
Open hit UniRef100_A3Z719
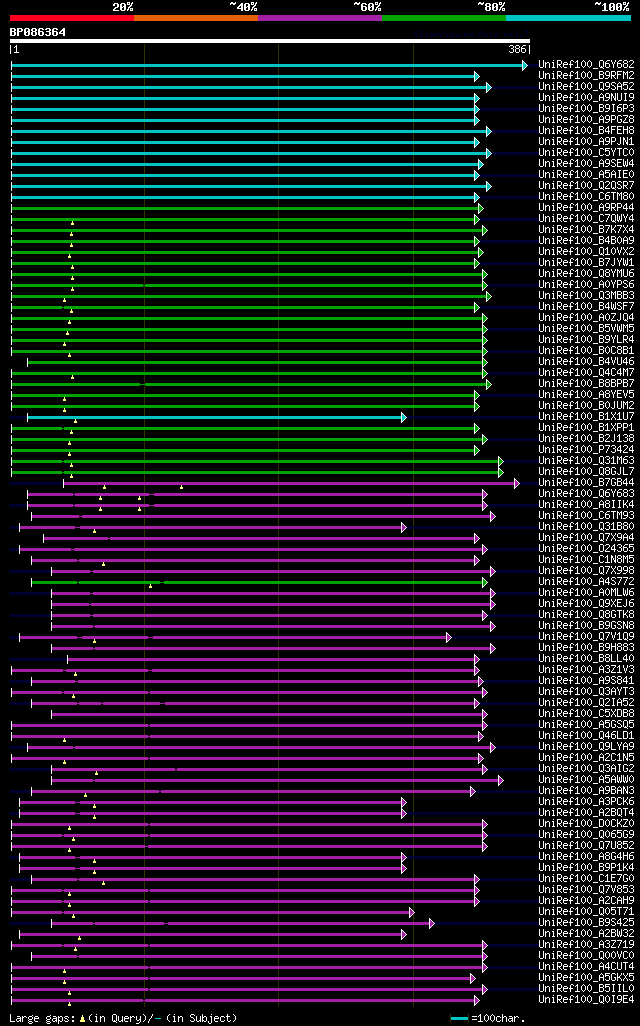[x=586, y=944]
